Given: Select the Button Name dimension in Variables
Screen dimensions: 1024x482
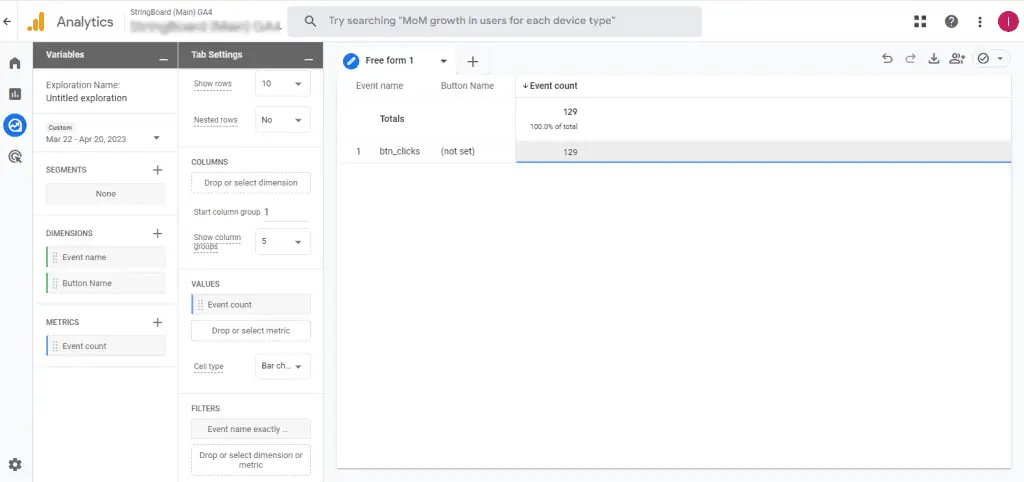Looking at the screenshot, I should click(106, 283).
